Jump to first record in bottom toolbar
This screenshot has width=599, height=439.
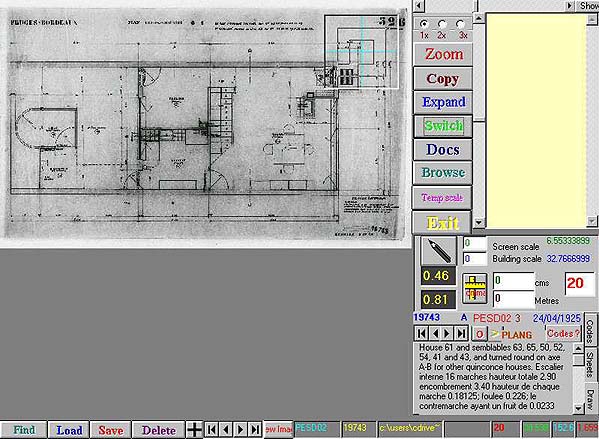pos(211,430)
